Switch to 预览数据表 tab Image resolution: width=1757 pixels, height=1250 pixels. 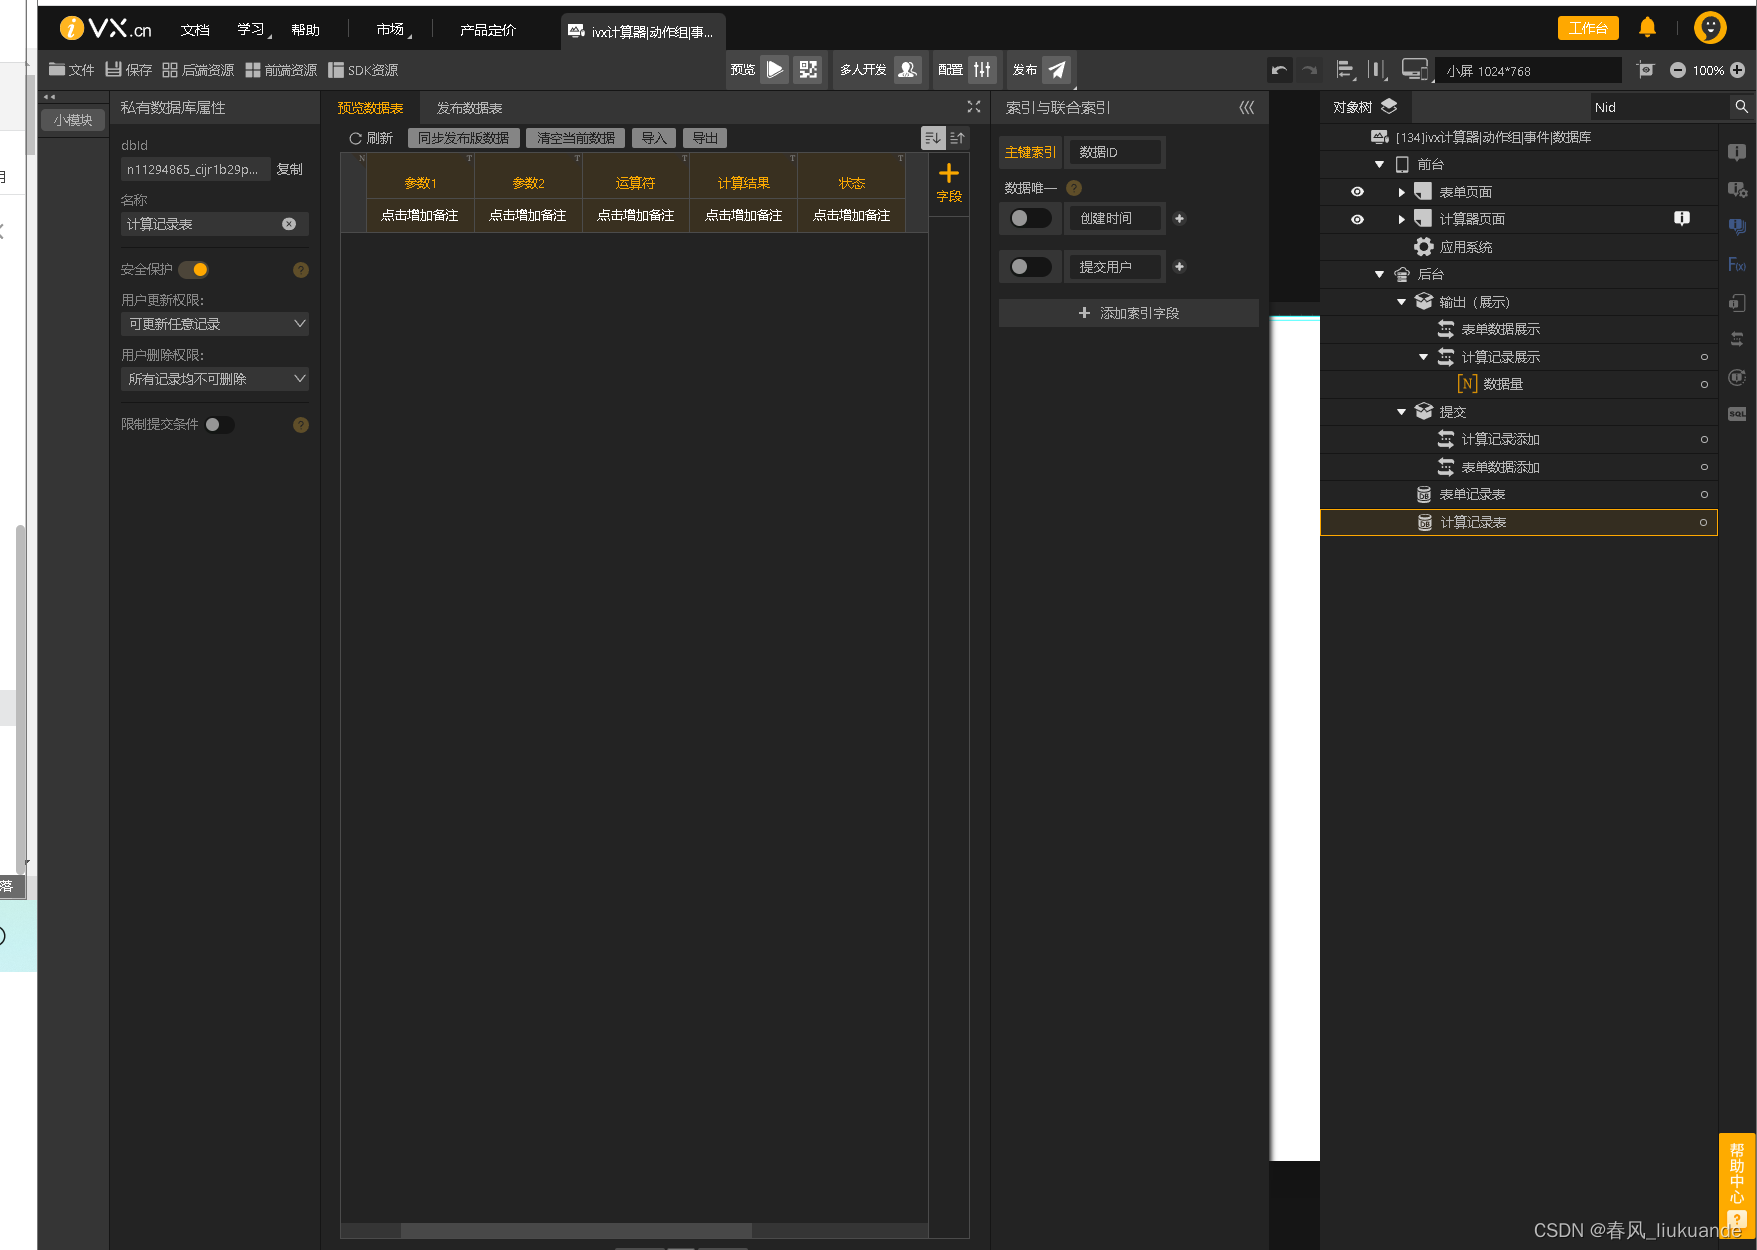click(x=370, y=108)
